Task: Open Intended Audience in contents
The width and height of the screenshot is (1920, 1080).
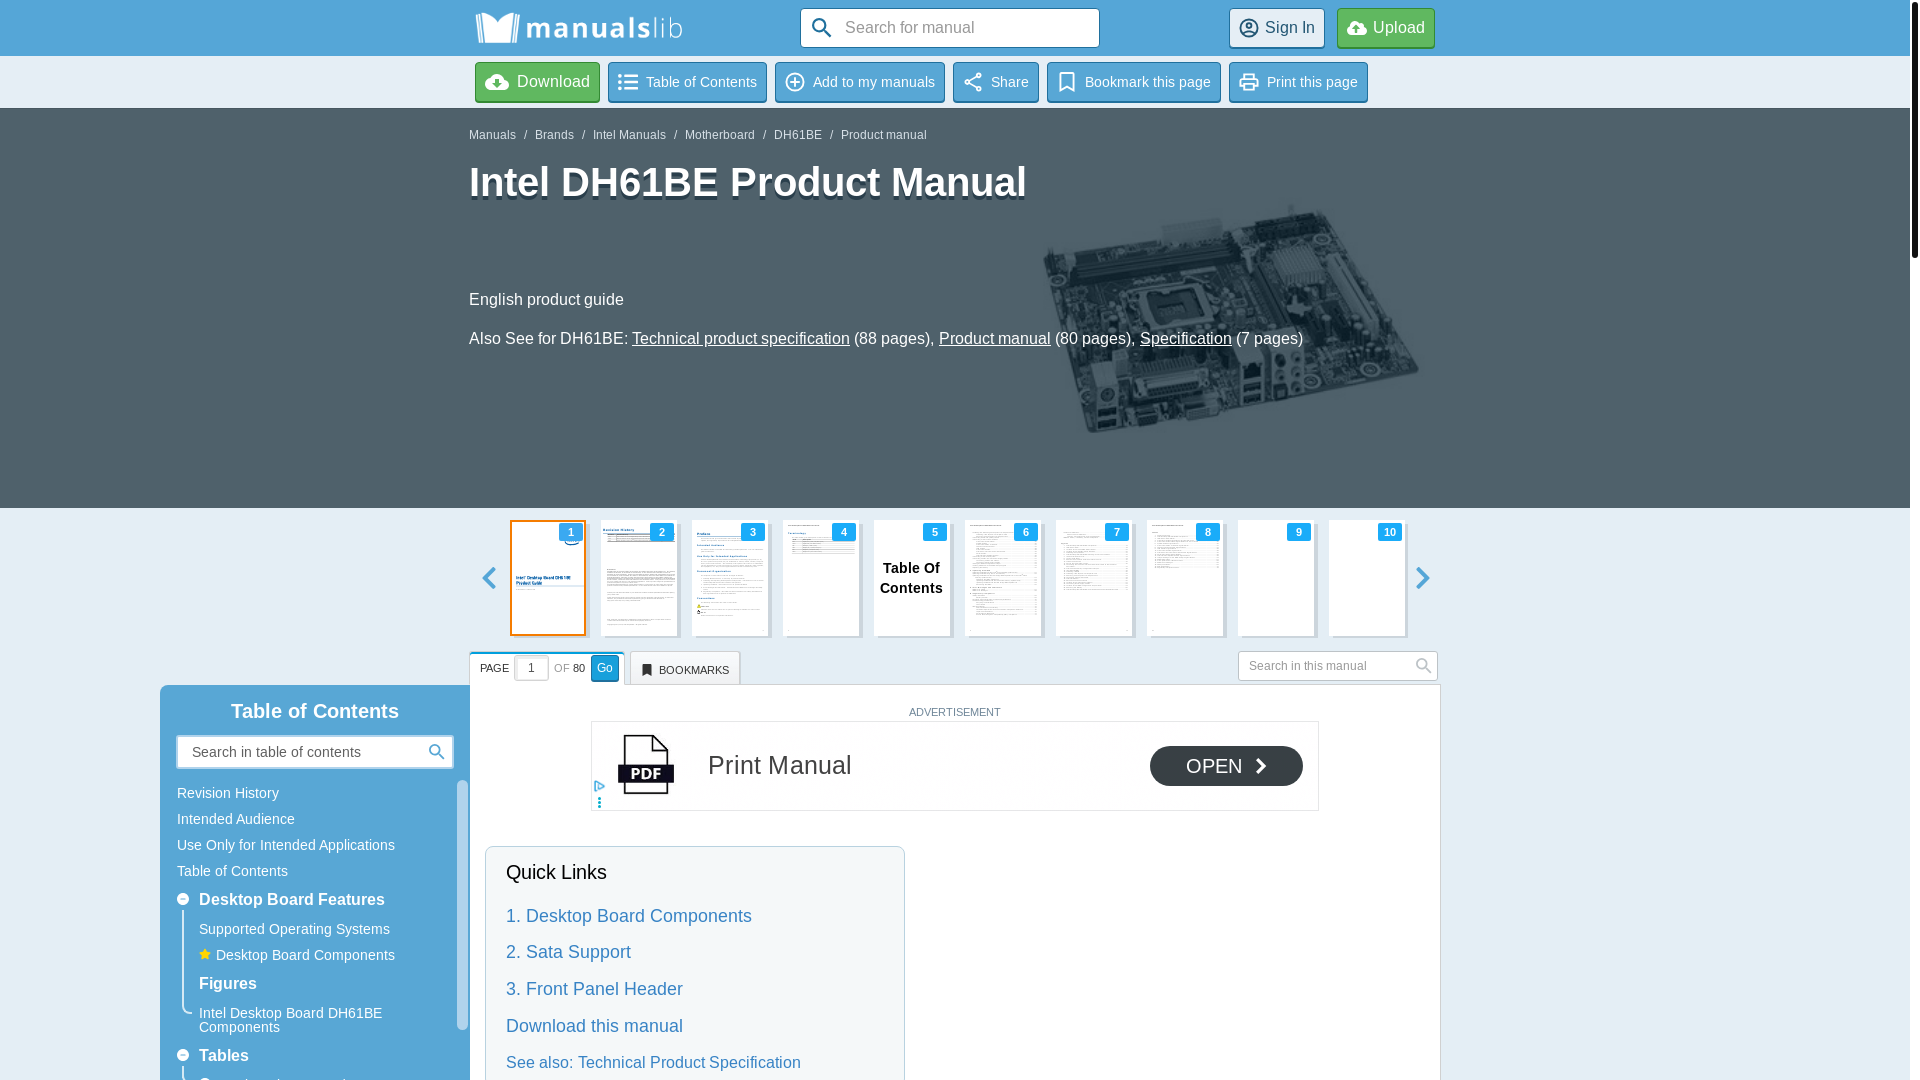Action: pyautogui.click(x=236, y=819)
